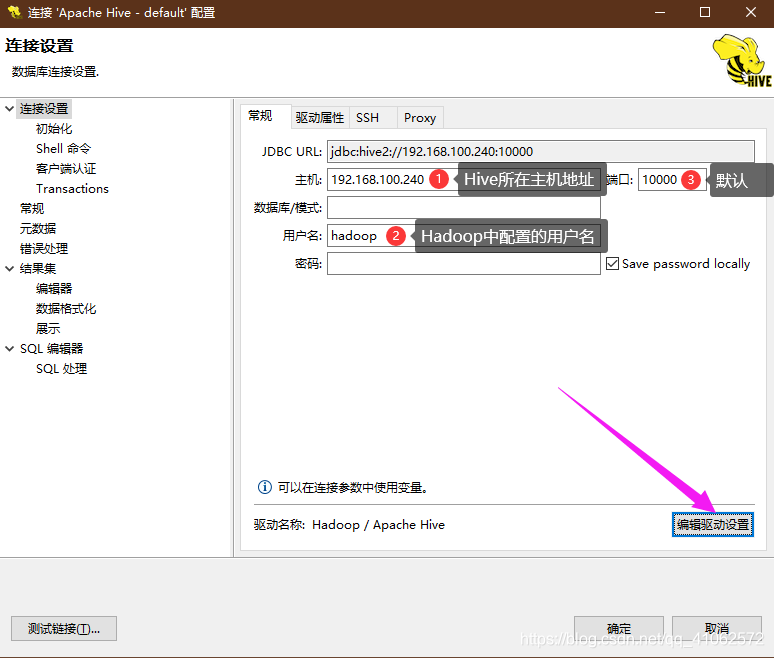Select Transactions tree item
774x658 pixels.
pyautogui.click(x=72, y=189)
